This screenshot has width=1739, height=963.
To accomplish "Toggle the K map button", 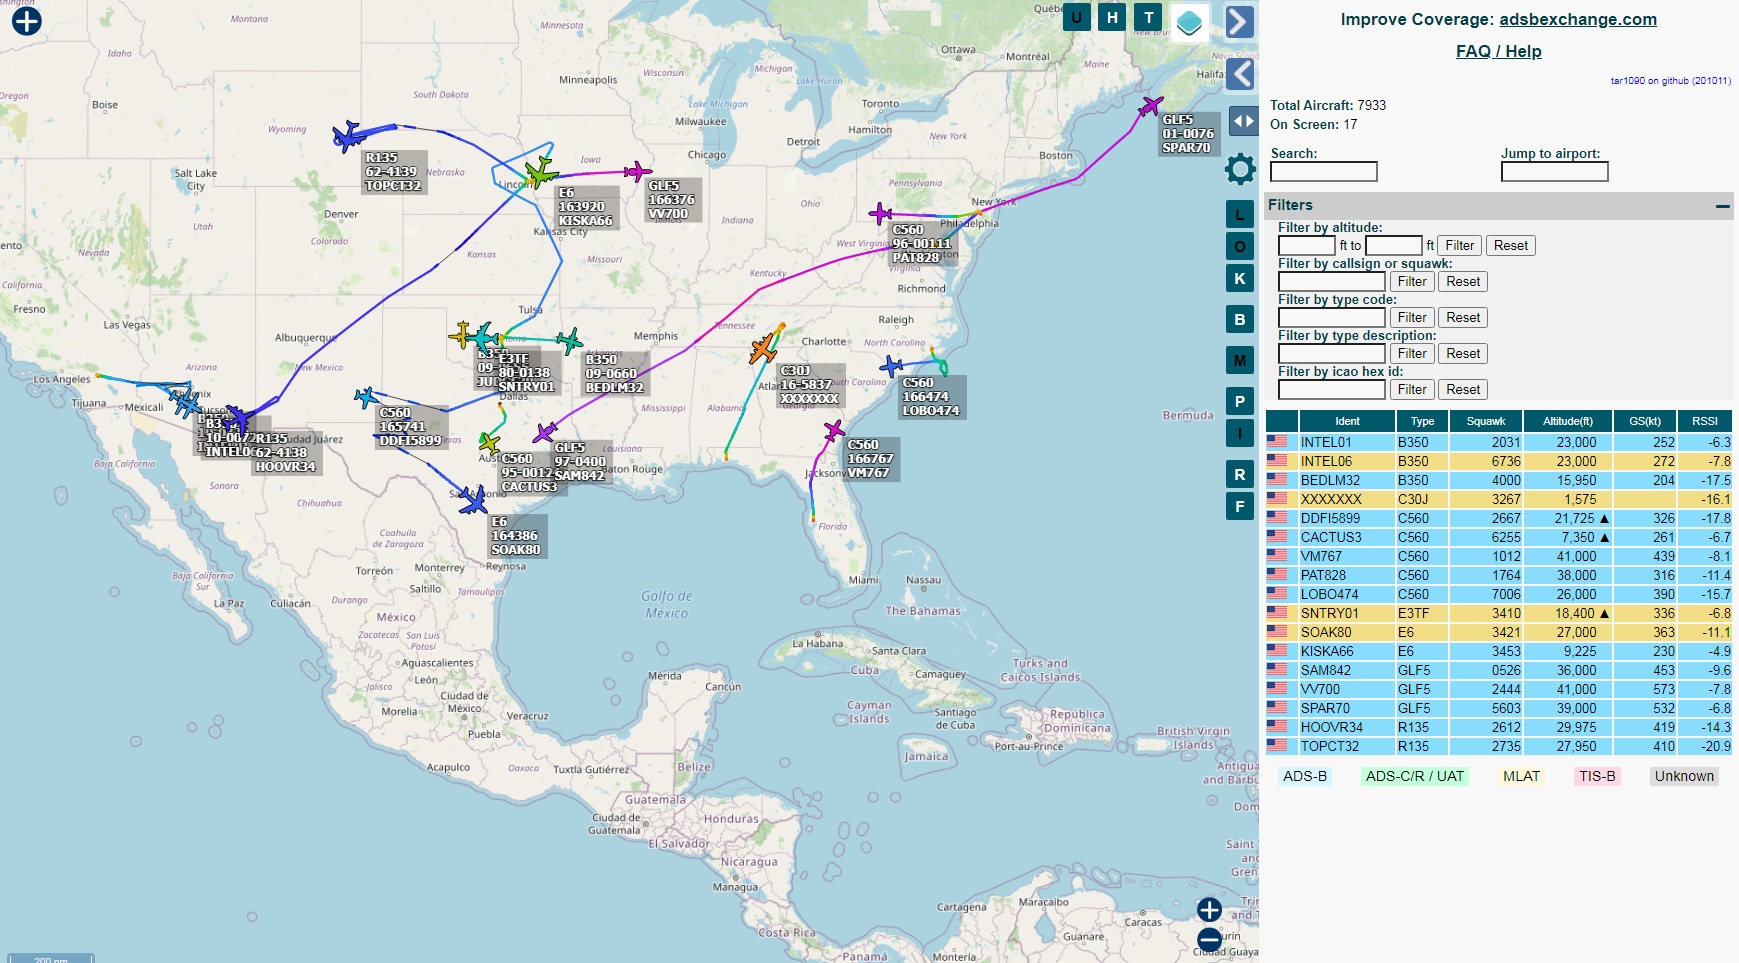I will click(x=1240, y=278).
